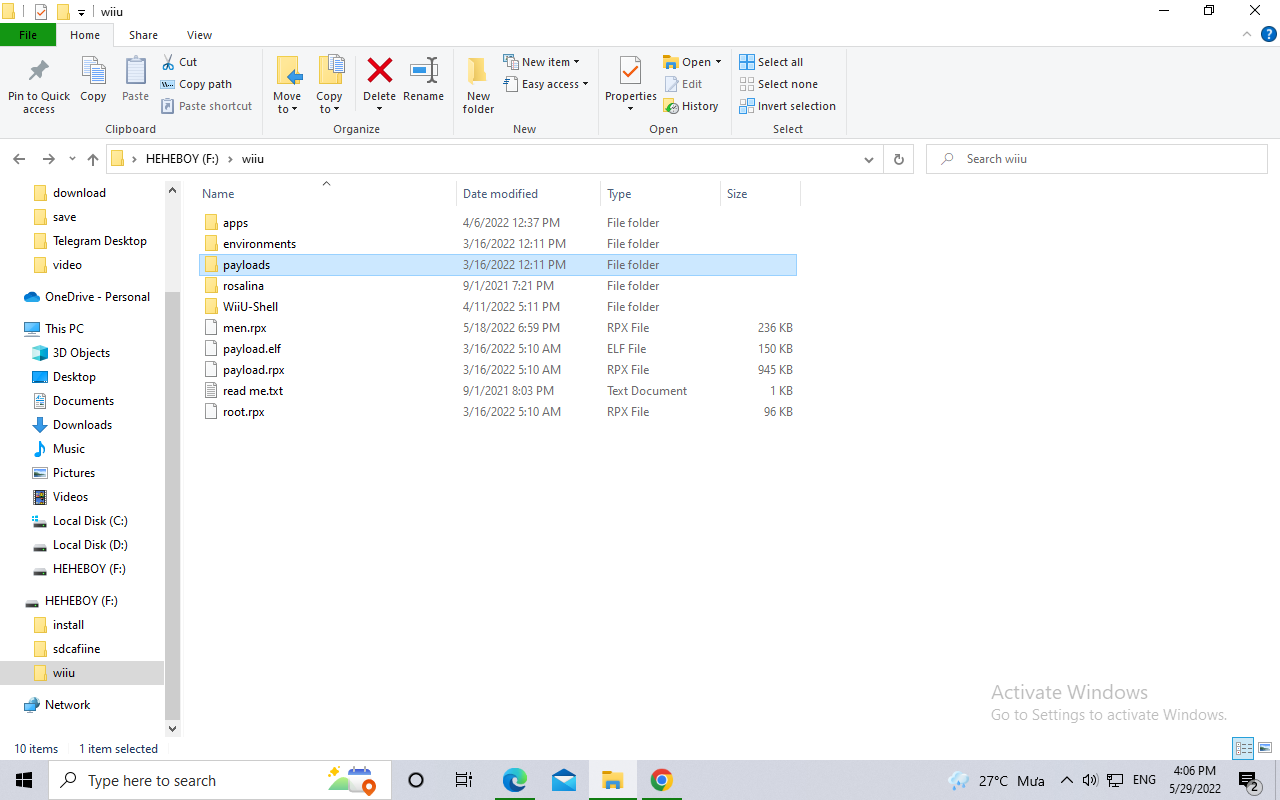Select the environments folder
This screenshot has width=1280, height=800.
(497, 244)
